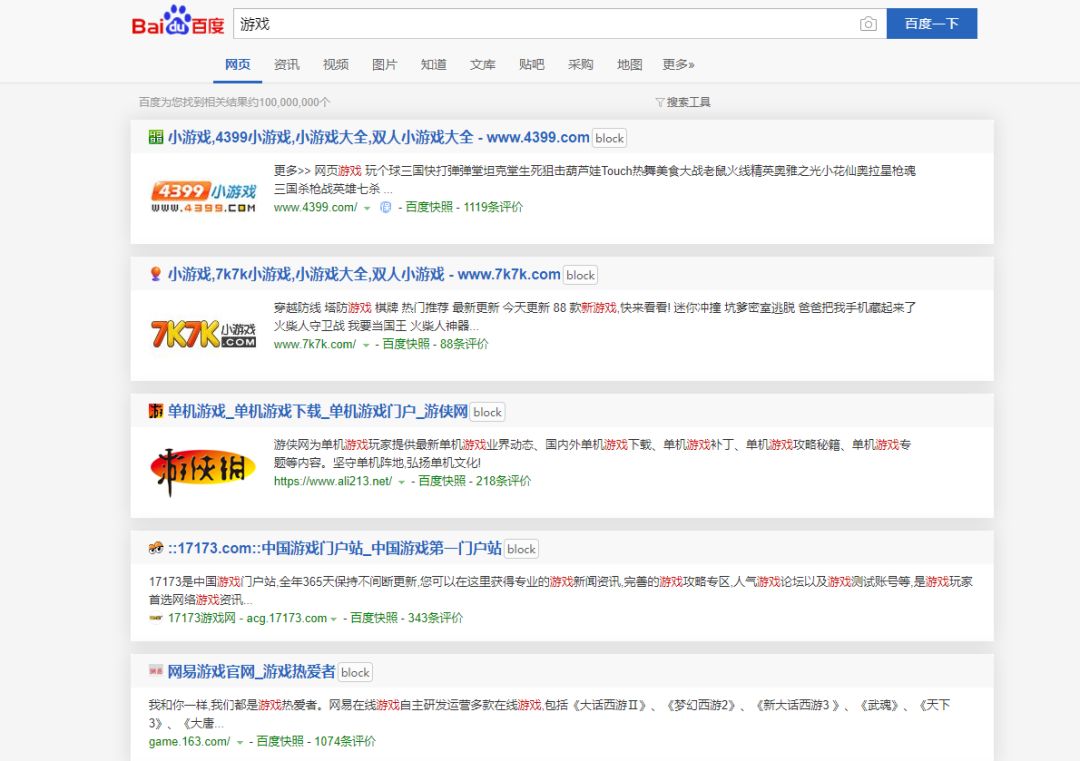This screenshot has width=1080, height=761.
Task: Switch to the 图片 tab
Action: [x=385, y=64]
